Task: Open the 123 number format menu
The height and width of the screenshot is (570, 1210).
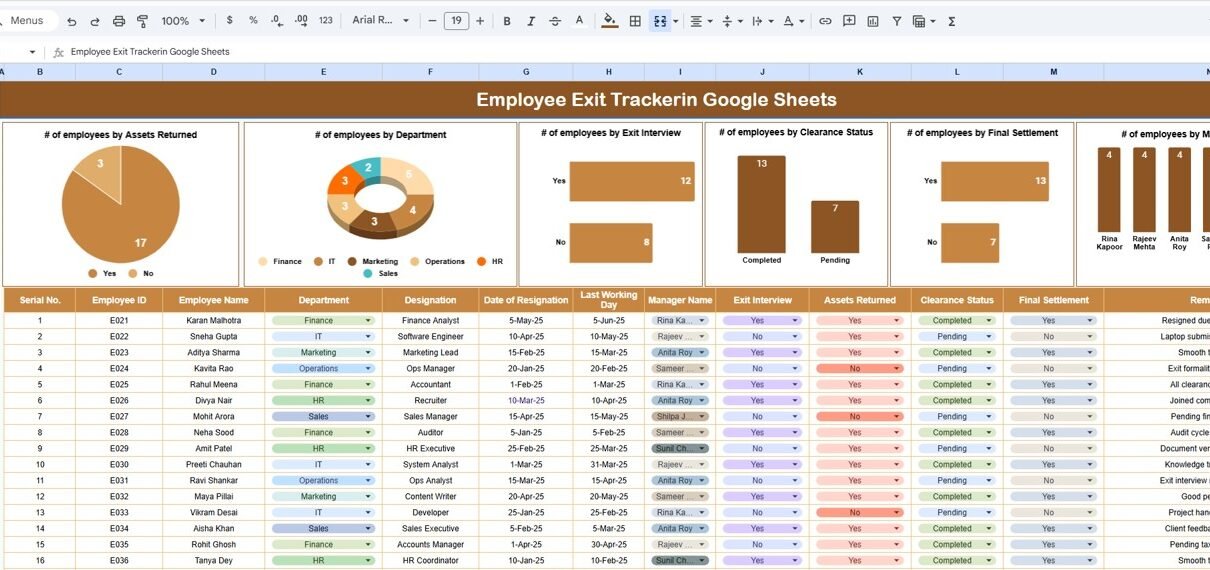Action: point(326,21)
